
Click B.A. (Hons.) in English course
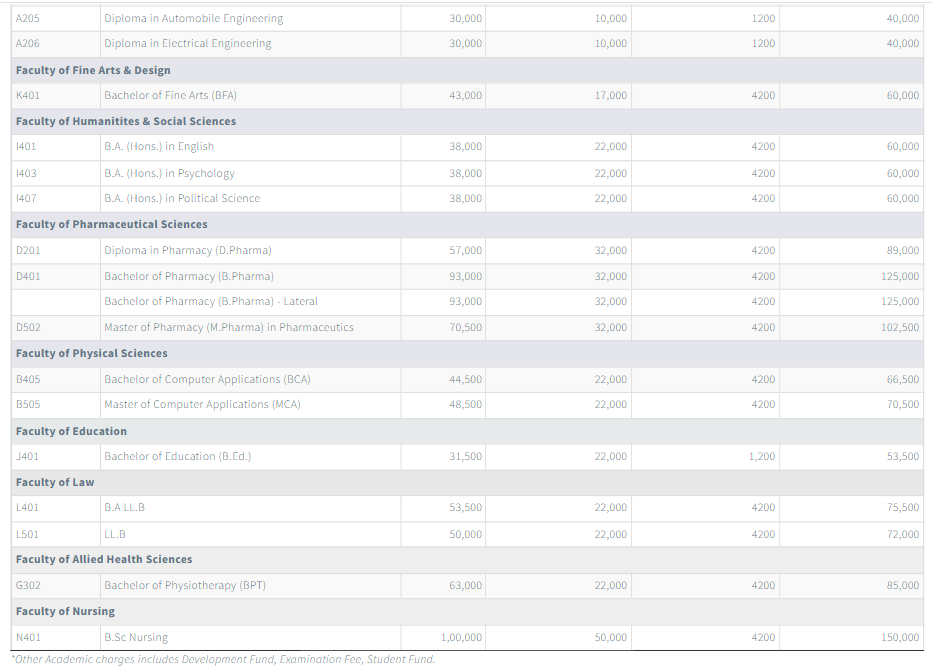159,146
